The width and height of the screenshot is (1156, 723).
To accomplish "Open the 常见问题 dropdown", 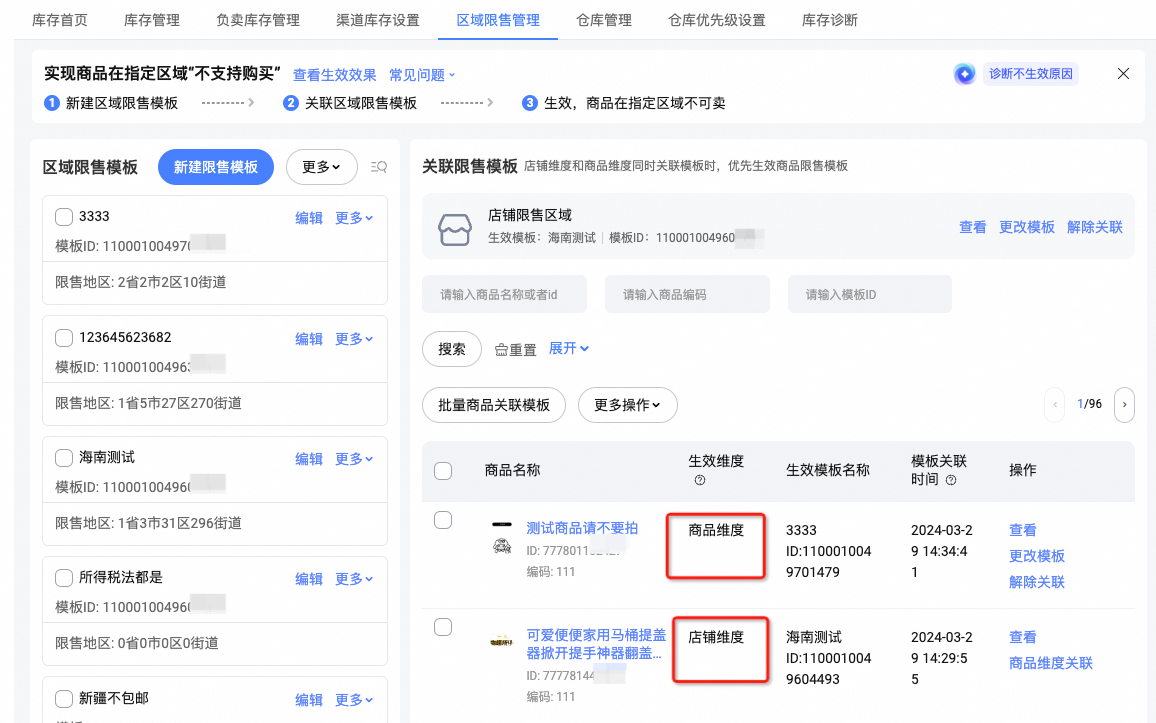I will (422, 75).
